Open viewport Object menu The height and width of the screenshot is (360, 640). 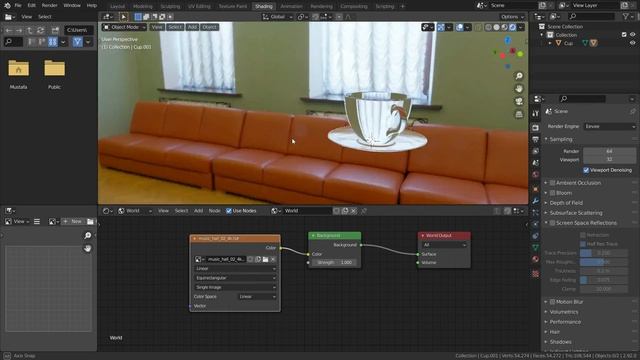click(x=209, y=27)
